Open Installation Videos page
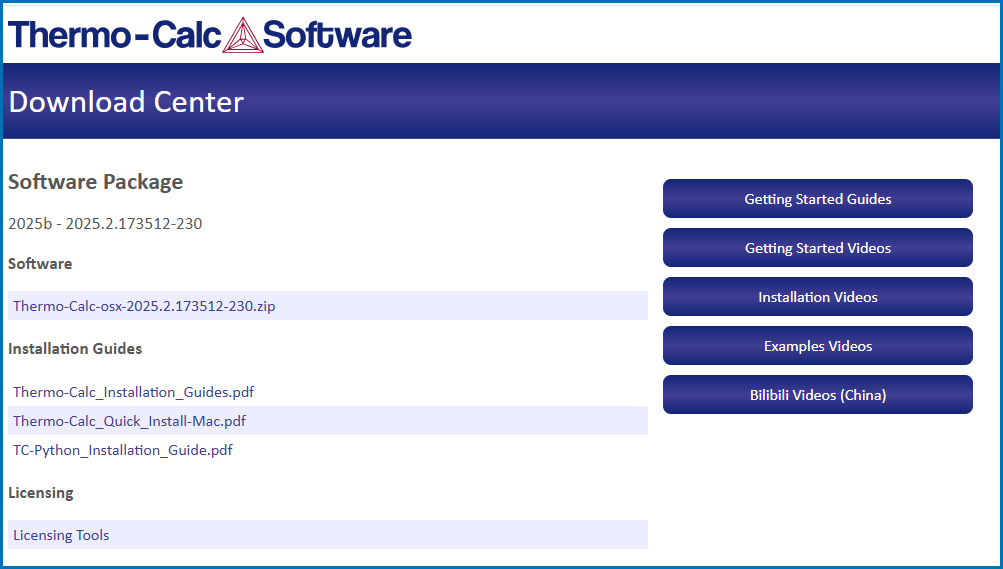 (x=817, y=297)
